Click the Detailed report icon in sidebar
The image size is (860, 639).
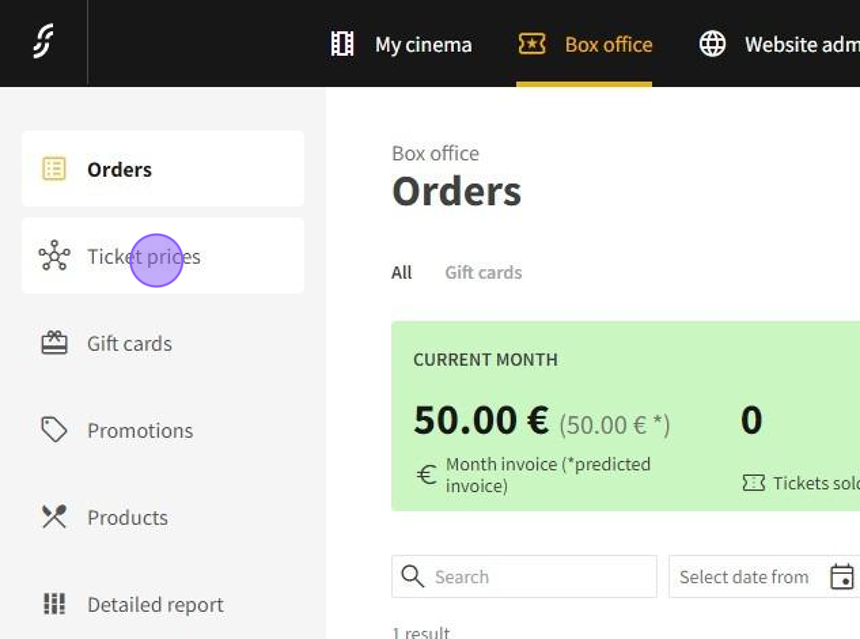pyautogui.click(x=54, y=604)
